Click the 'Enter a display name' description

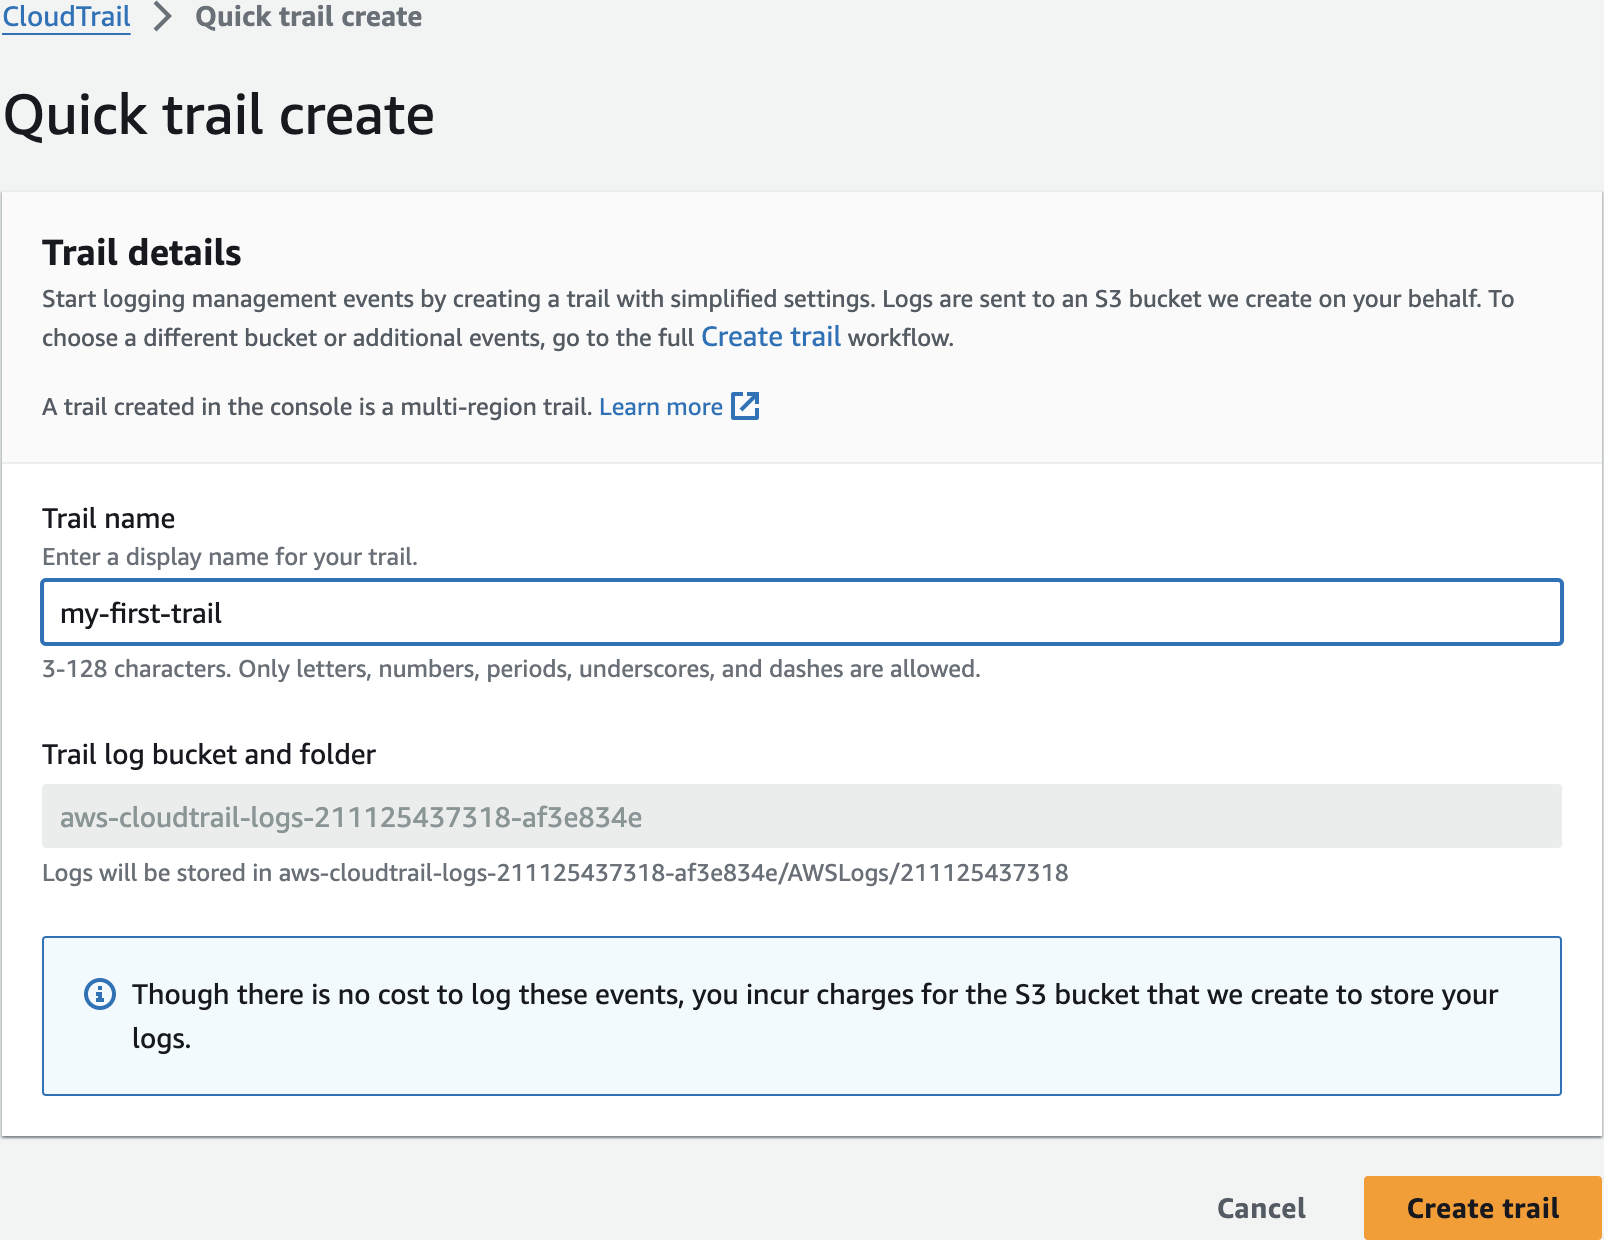[x=230, y=557]
